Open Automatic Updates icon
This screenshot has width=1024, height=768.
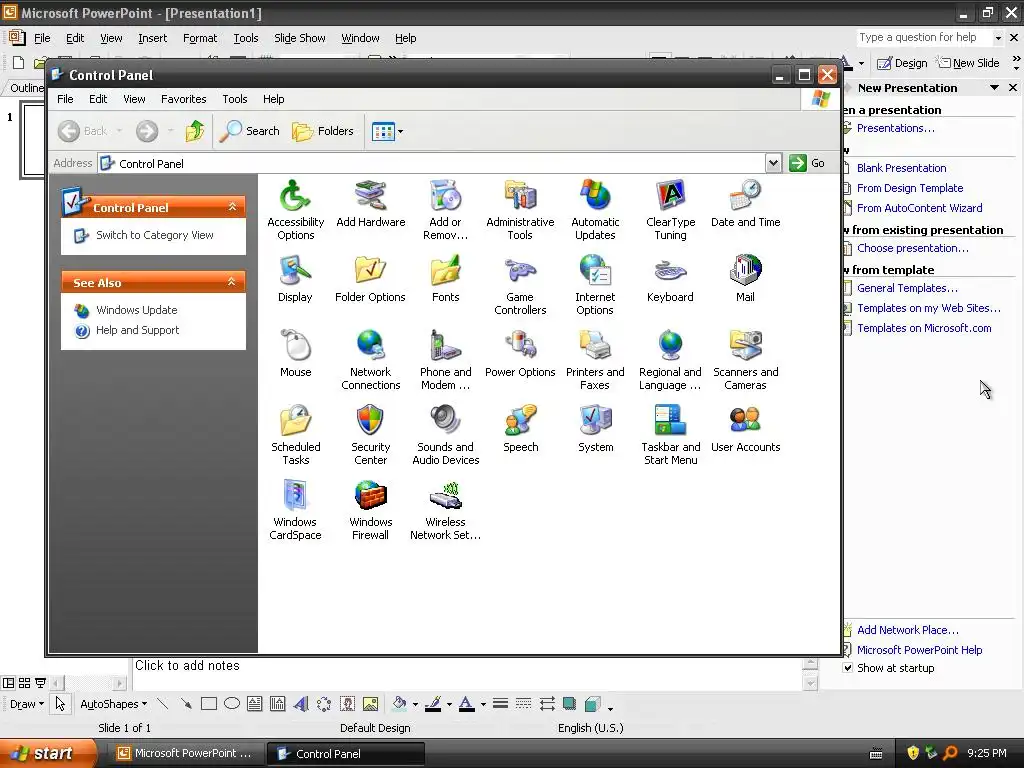point(595,209)
